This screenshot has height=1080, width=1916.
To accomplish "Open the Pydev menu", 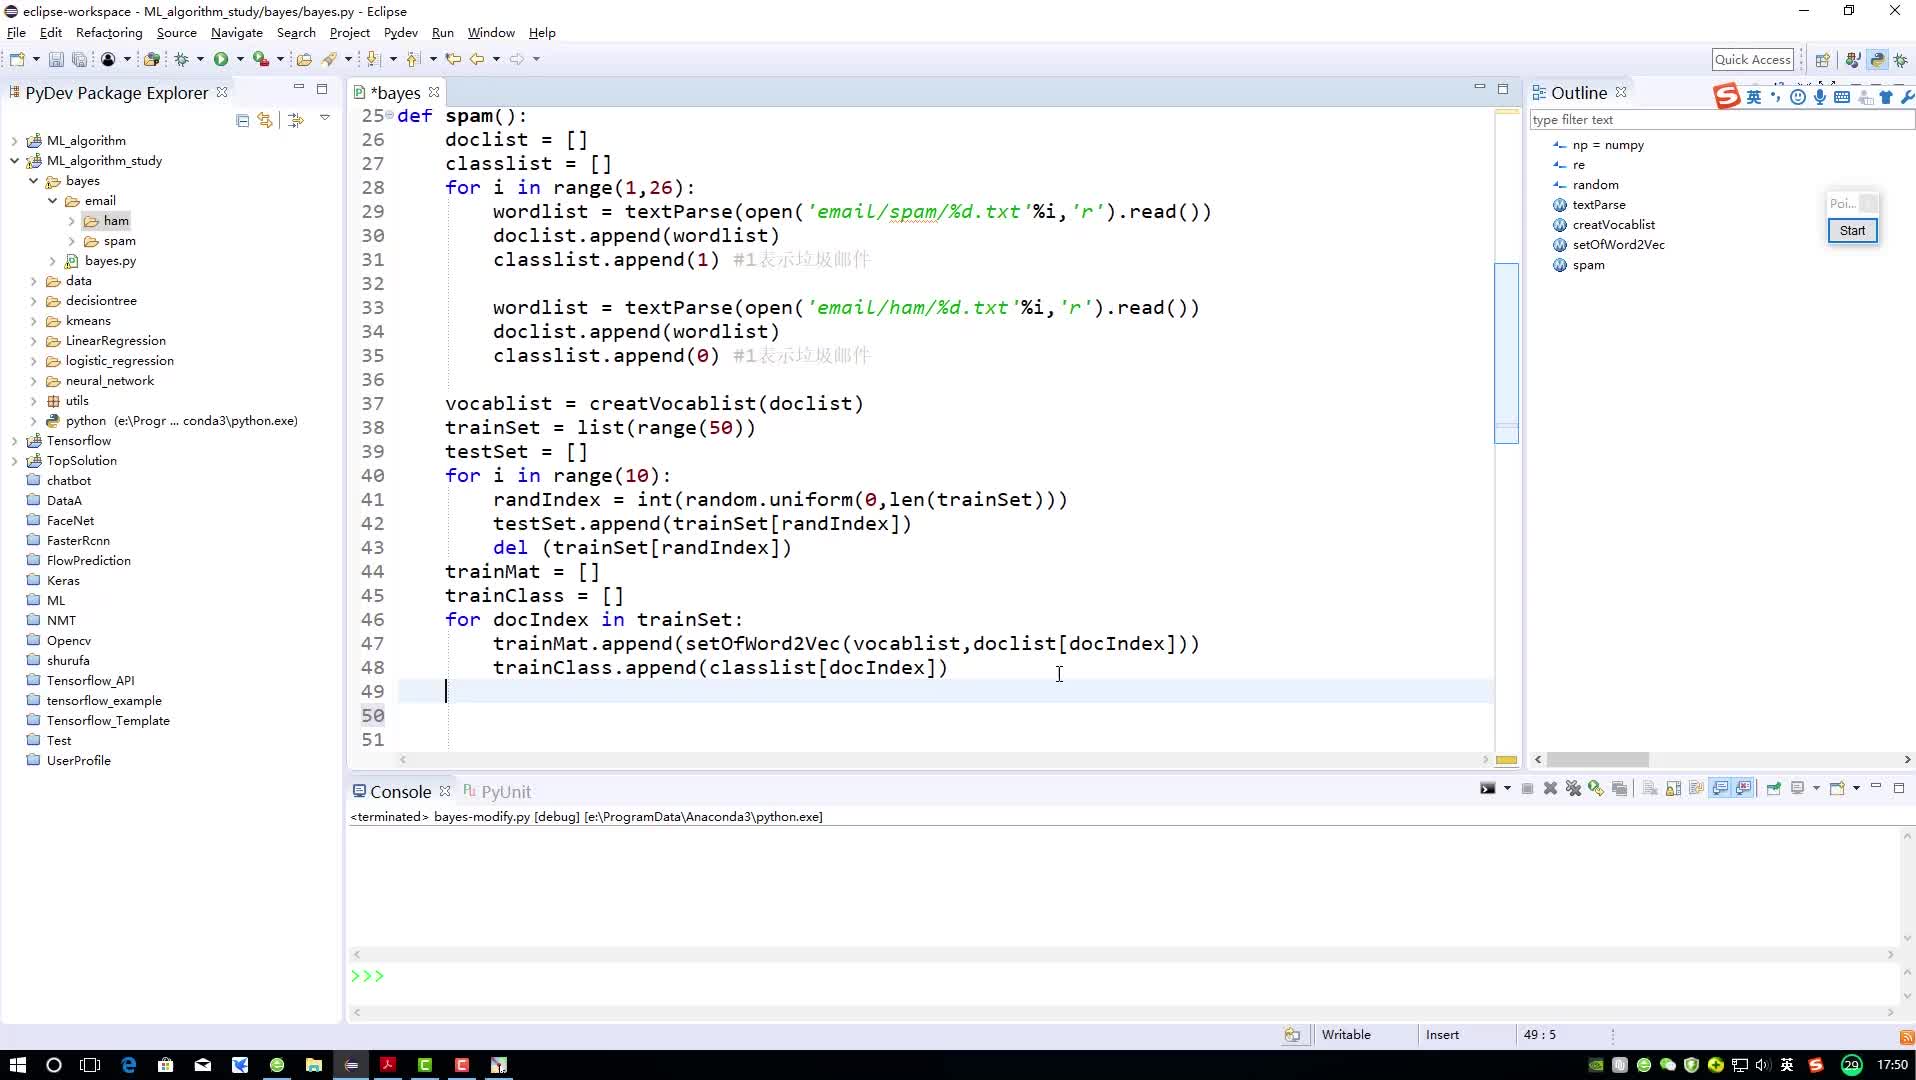I will [400, 33].
